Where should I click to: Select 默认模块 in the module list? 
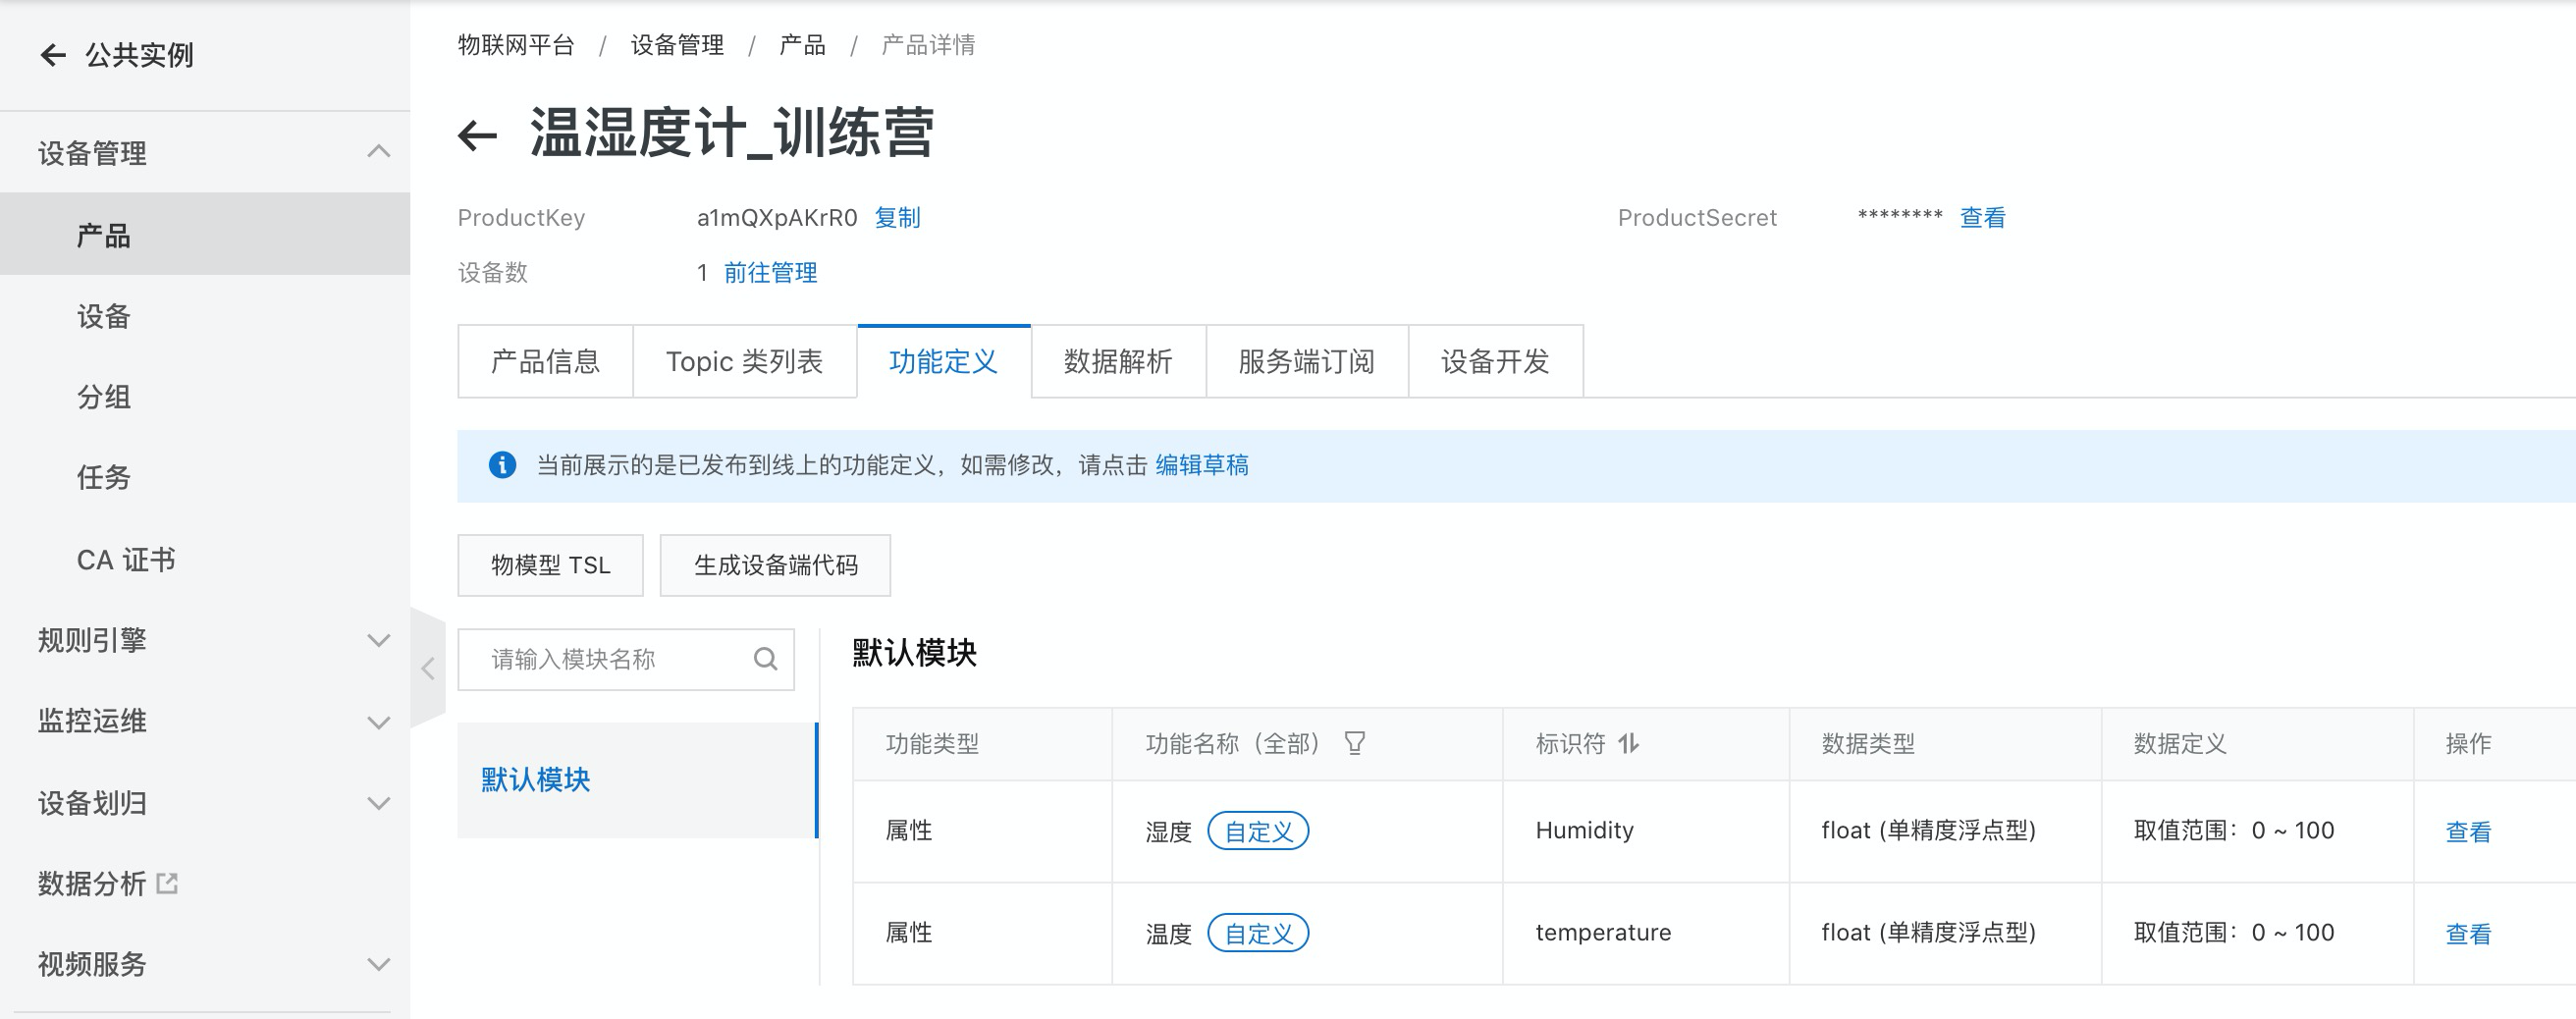coord(637,780)
